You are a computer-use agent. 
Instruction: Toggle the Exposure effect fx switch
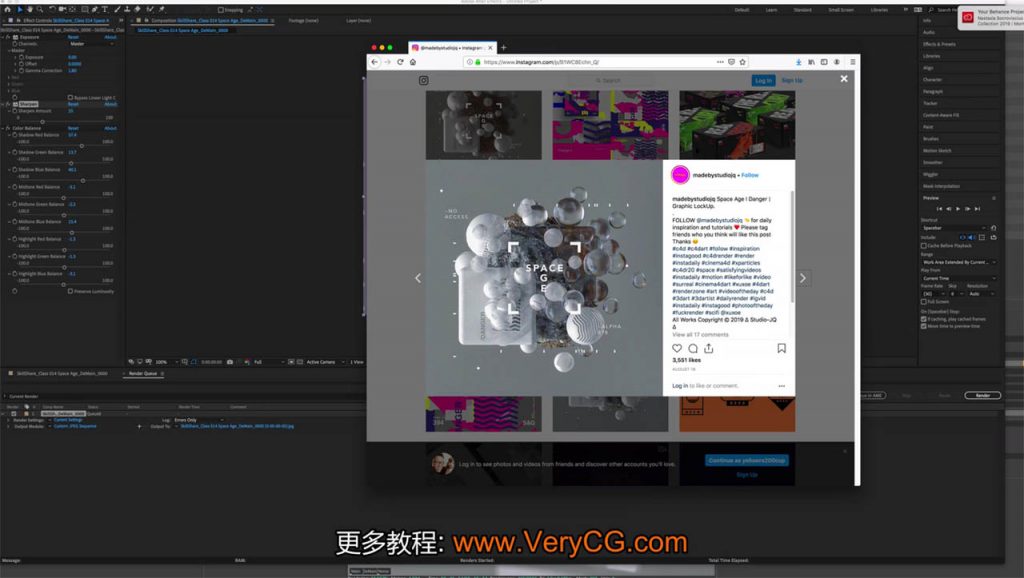pos(8,37)
